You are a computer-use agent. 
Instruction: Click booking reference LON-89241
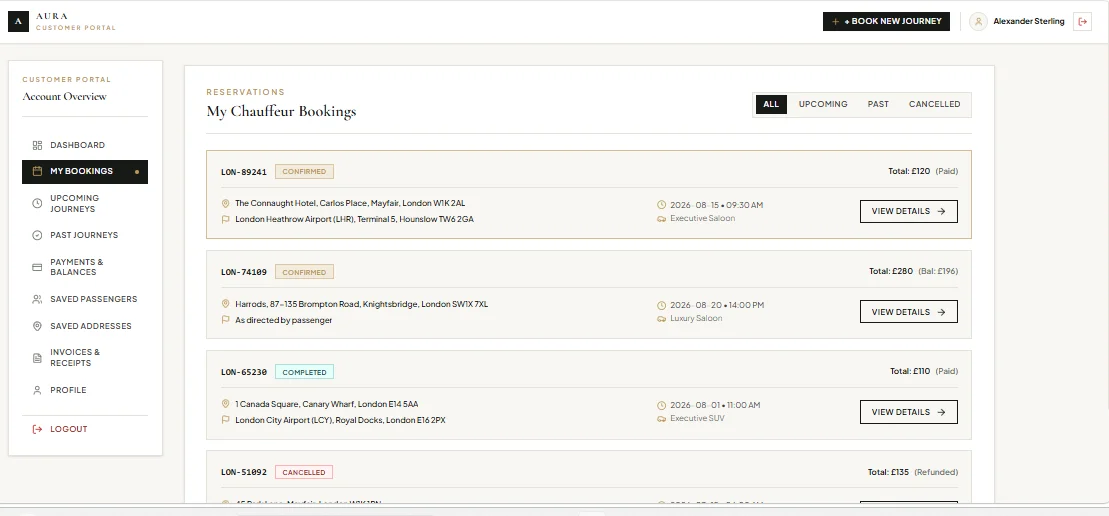point(244,172)
